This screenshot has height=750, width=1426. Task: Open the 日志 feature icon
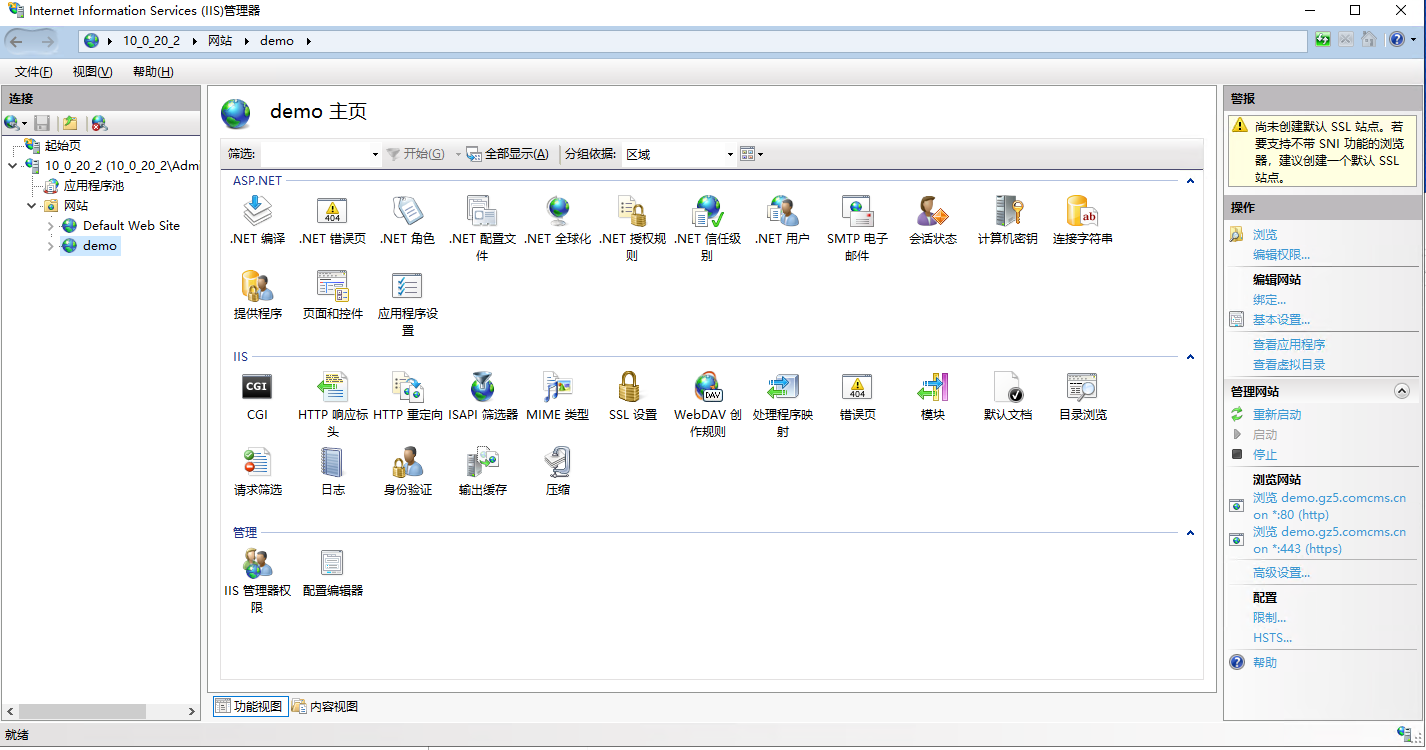pyautogui.click(x=332, y=472)
